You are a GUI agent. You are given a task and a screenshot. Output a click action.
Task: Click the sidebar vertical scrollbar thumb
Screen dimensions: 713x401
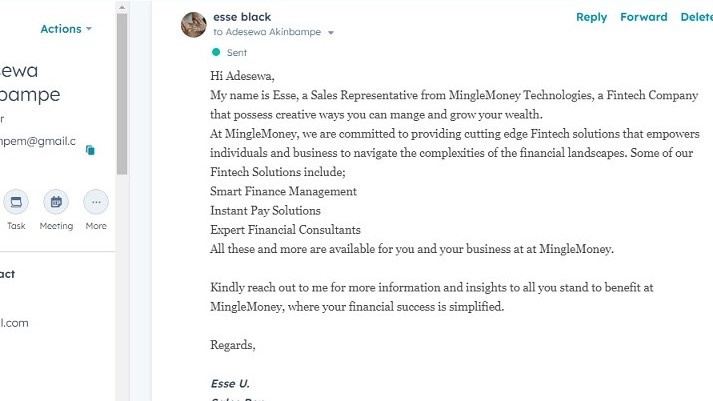(122, 94)
